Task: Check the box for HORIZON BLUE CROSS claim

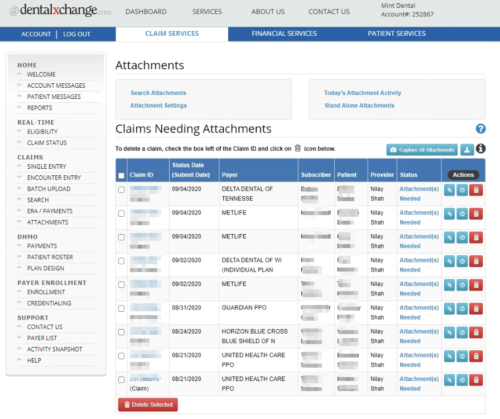Action: pos(121,332)
